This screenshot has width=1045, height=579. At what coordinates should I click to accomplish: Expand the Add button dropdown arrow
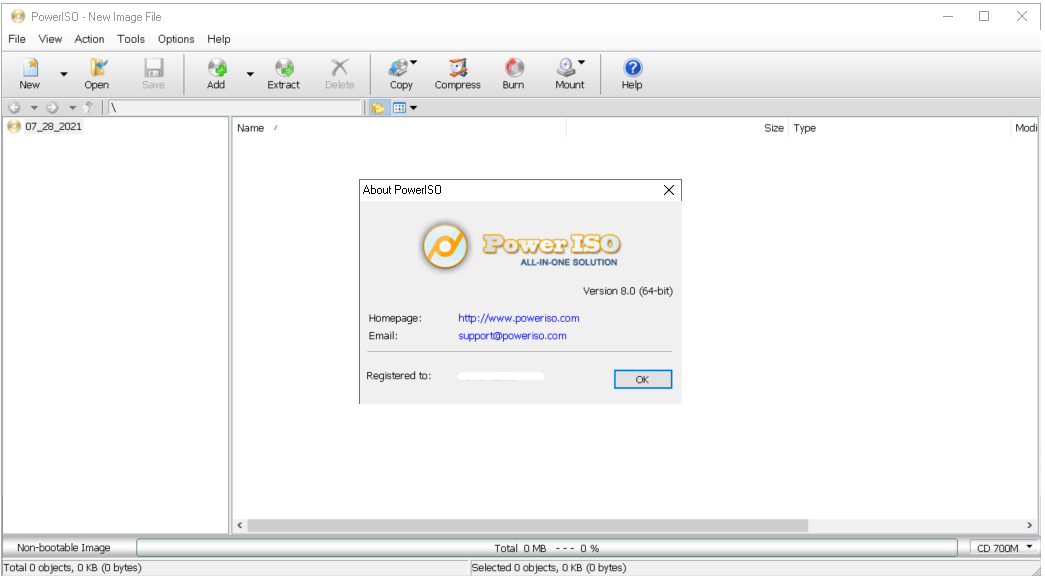click(250, 74)
